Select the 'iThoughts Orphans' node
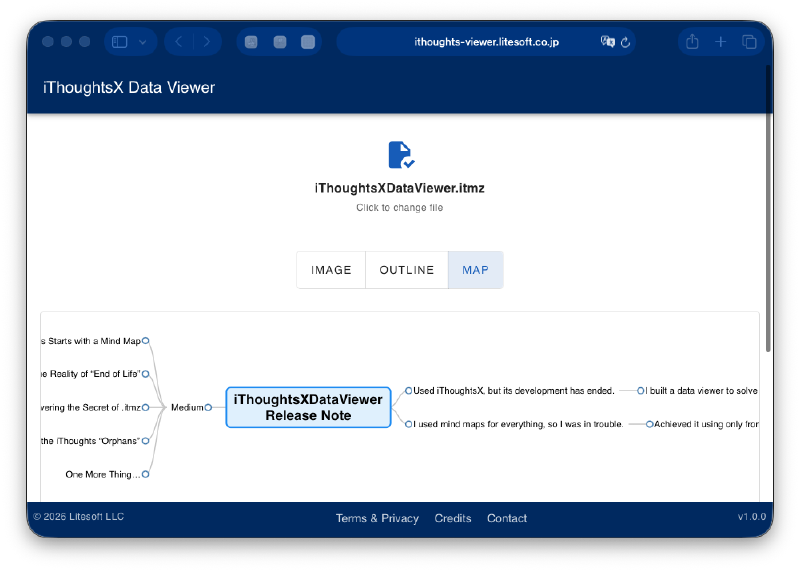The image size is (800, 571). pyautogui.click(x=91, y=441)
